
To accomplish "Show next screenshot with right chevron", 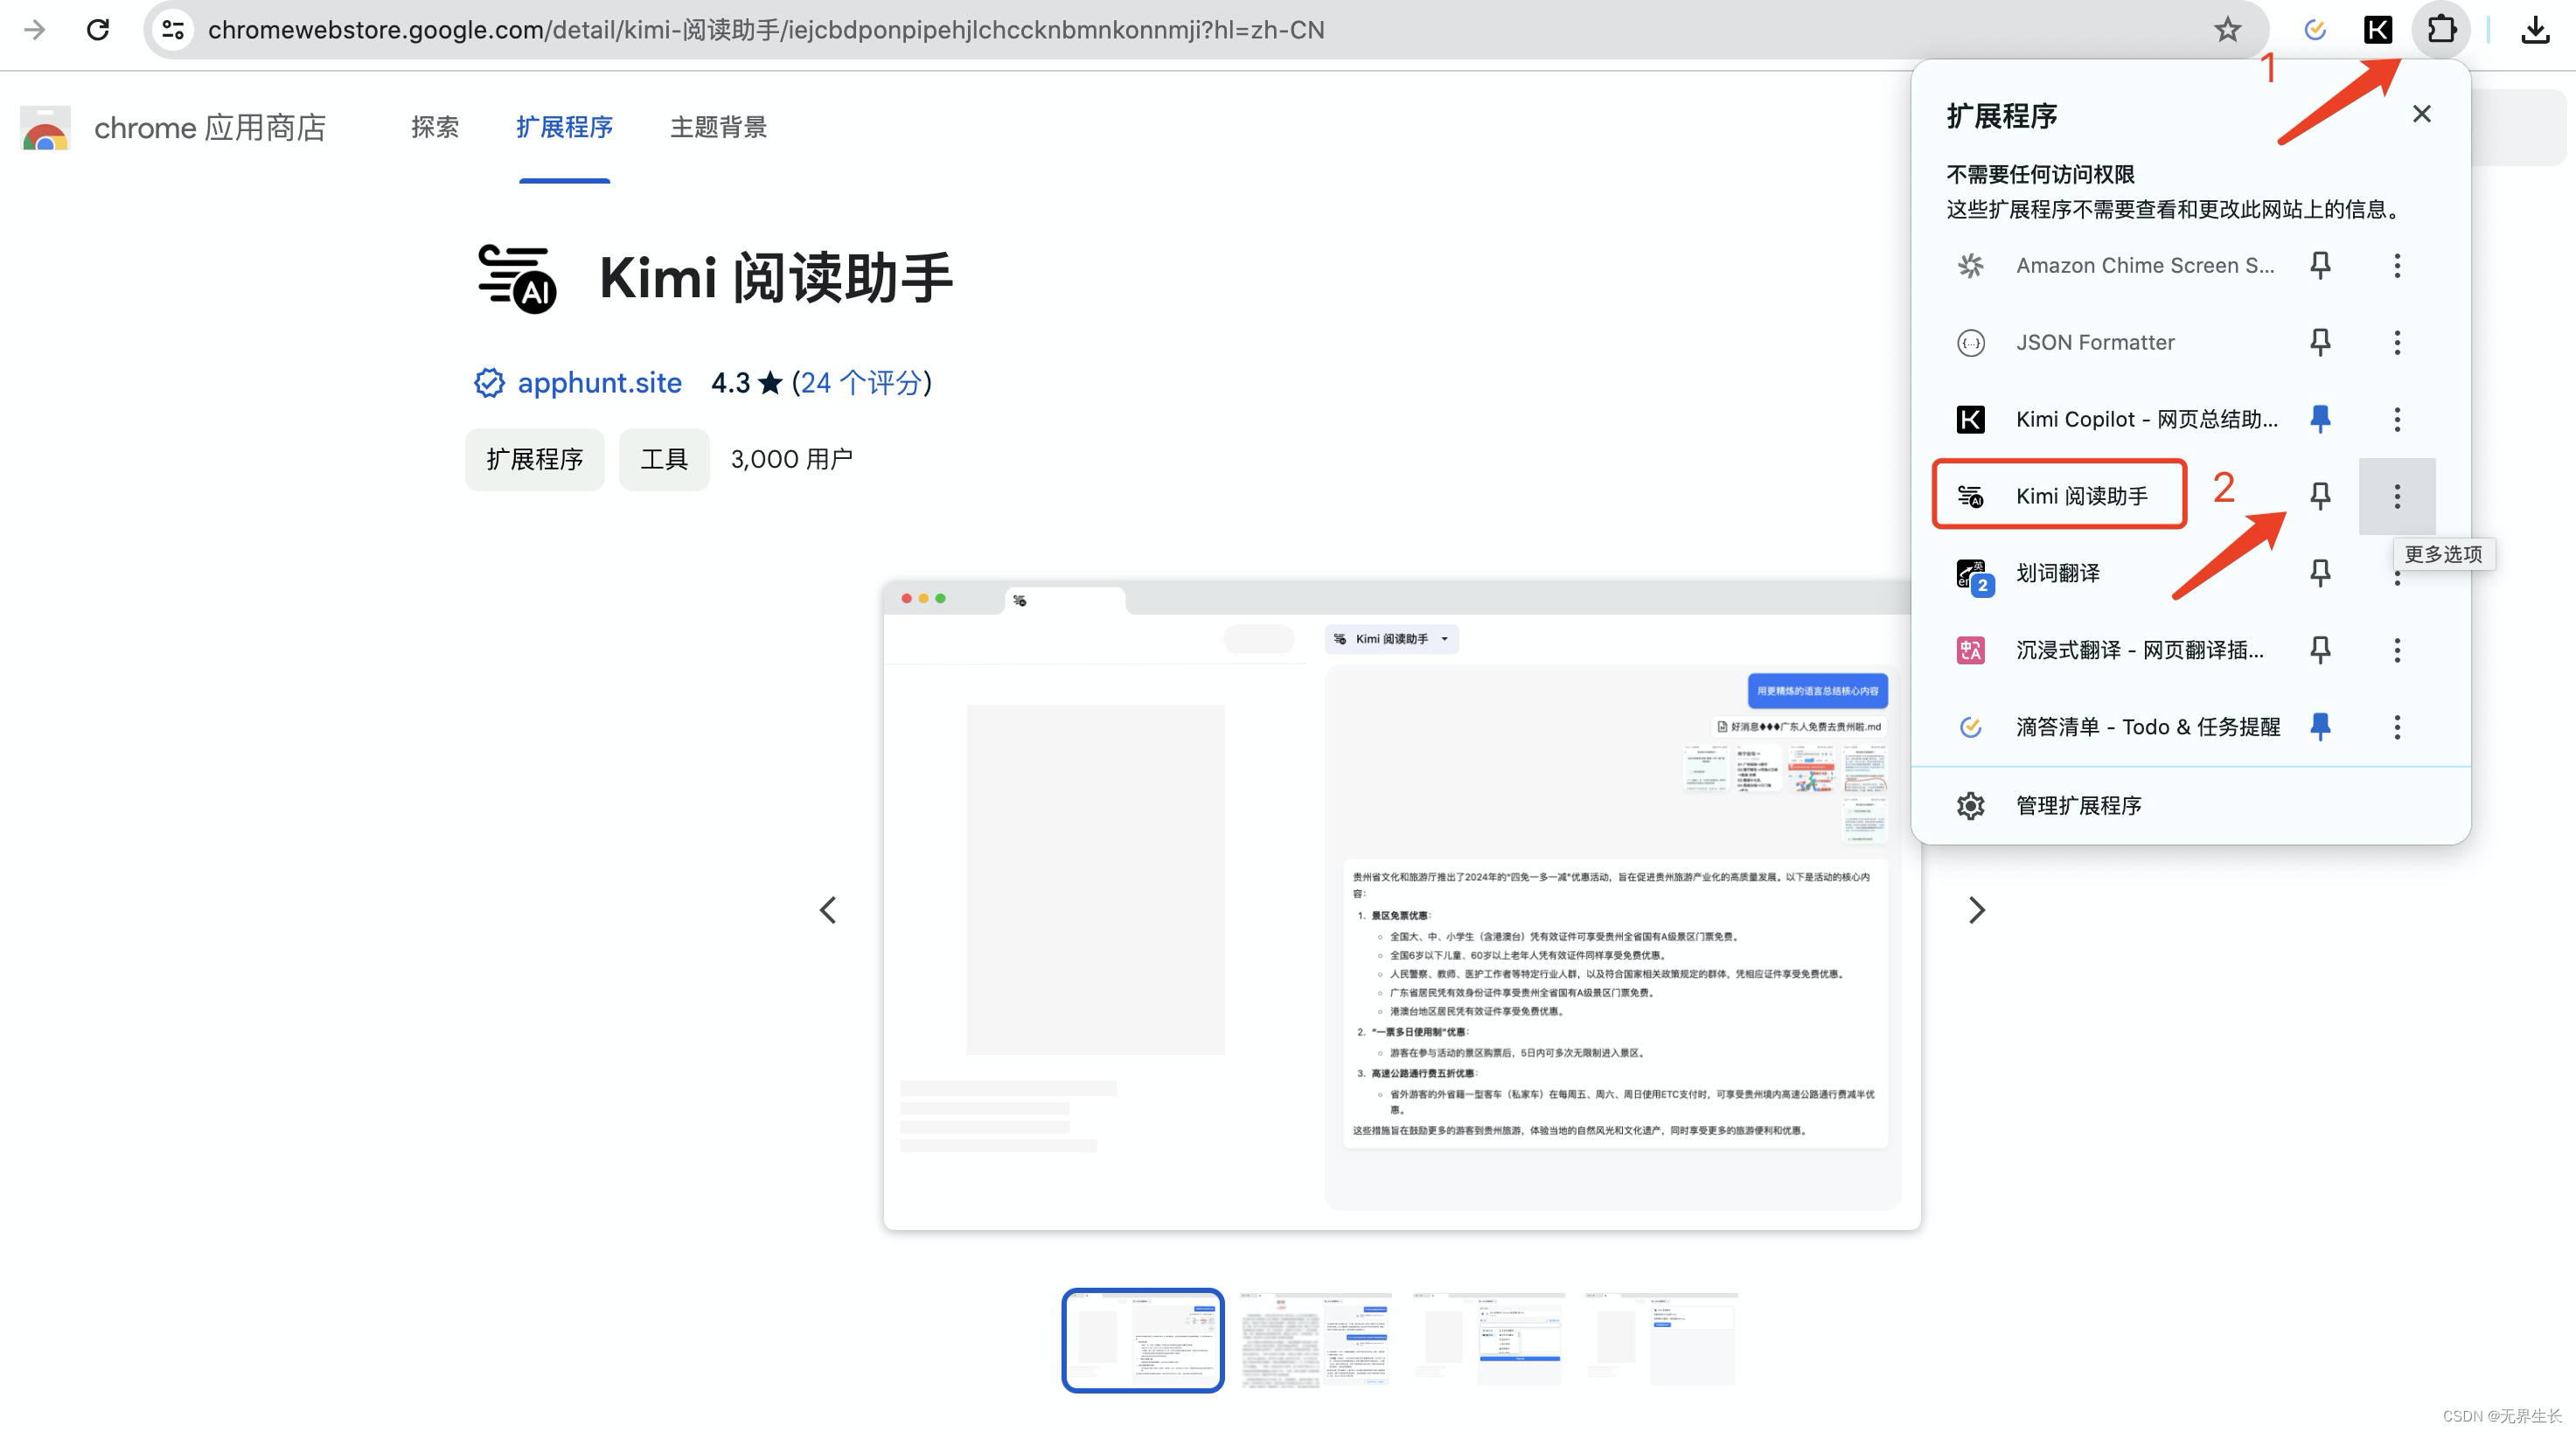I will [1976, 910].
